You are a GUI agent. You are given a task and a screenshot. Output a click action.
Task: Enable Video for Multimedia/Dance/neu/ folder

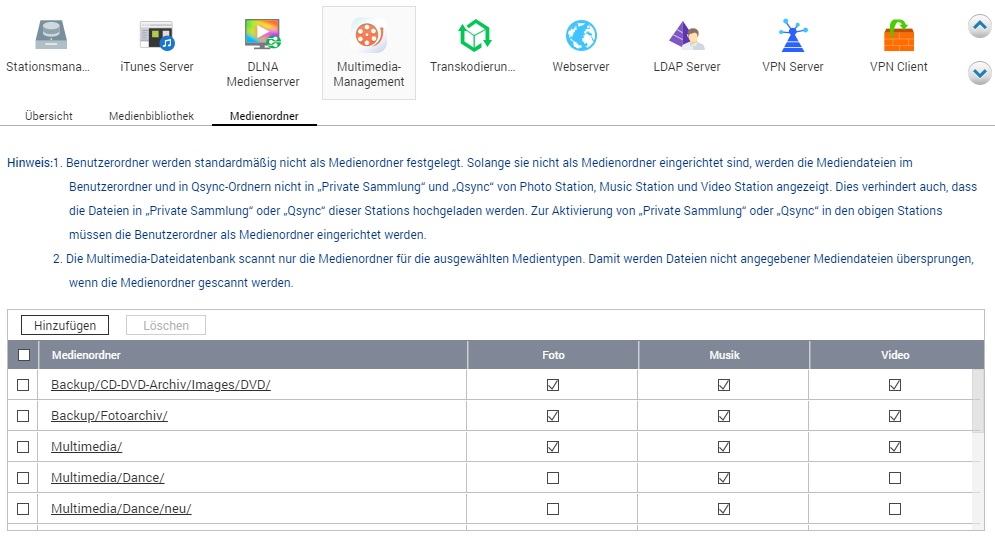(x=895, y=509)
